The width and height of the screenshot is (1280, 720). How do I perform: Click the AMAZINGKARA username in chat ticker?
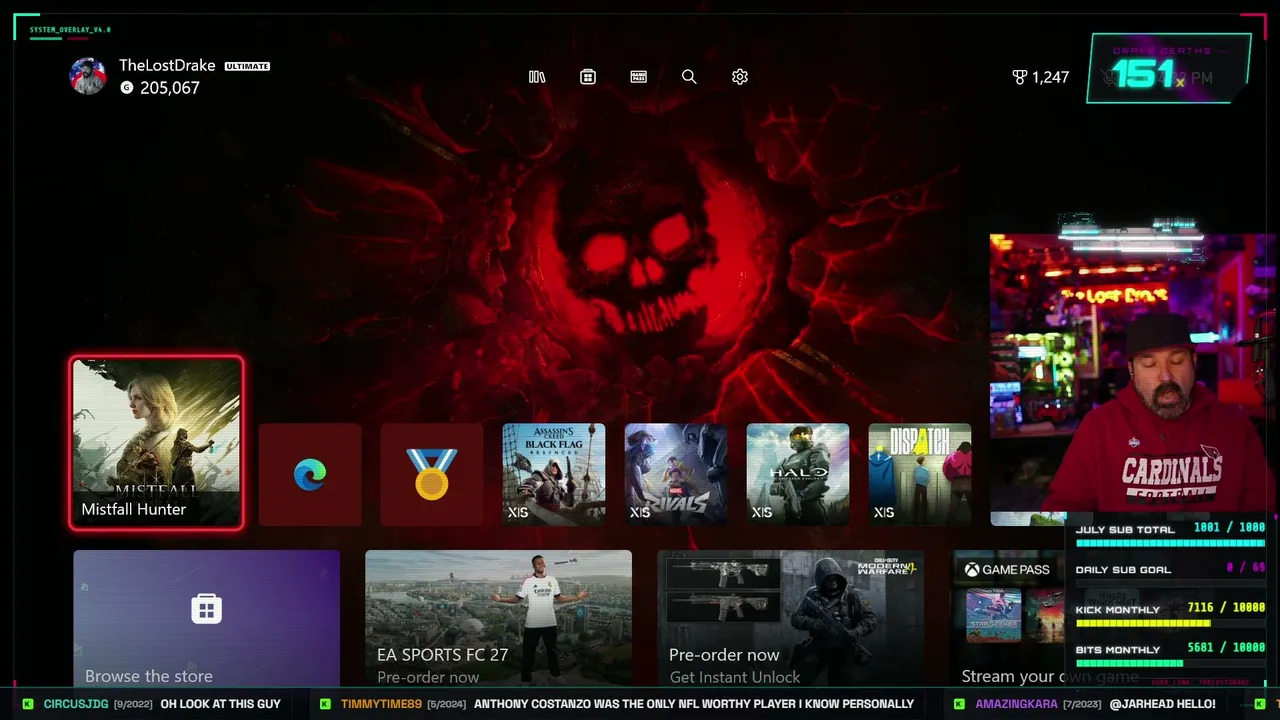(1016, 704)
